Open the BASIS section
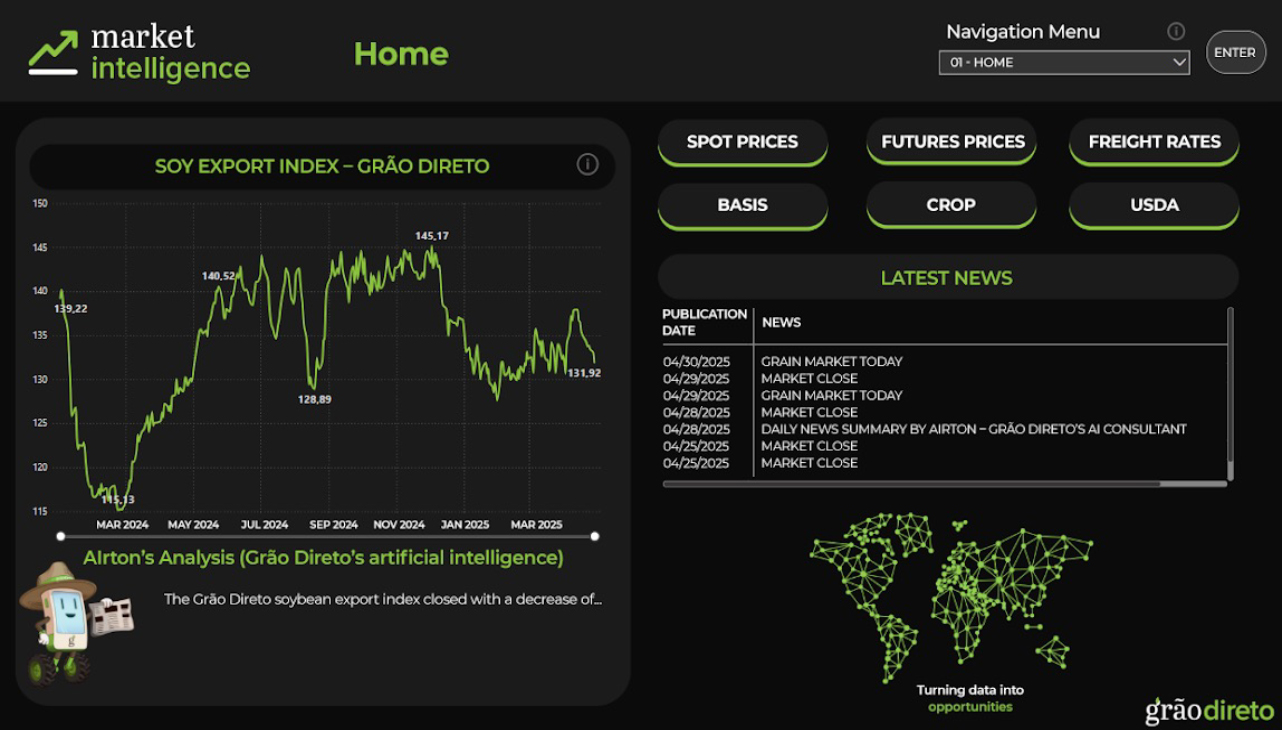The image size is (1282, 730). pyautogui.click(x=742, y=205)
